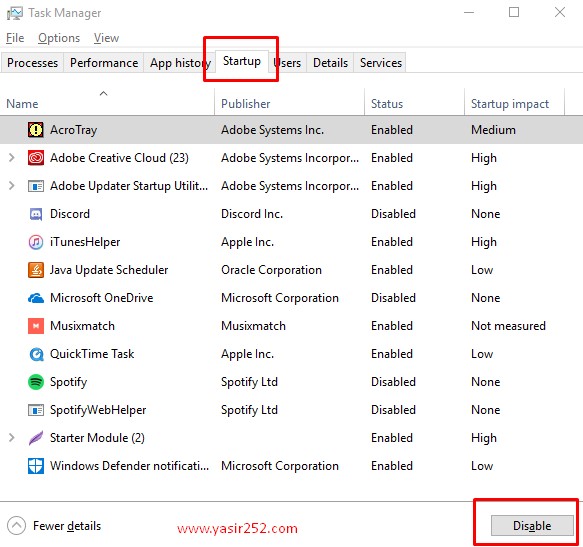Click the iTunesHelper icon
Screen dimensions: 583x547
36,242
